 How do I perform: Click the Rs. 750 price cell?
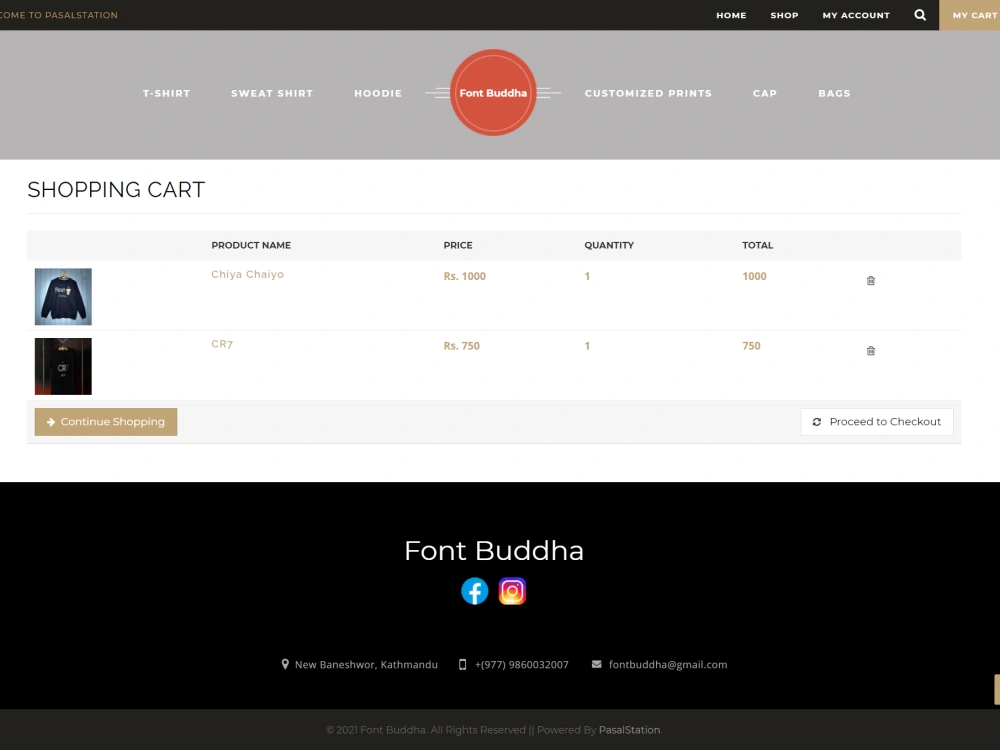point(461,346)
